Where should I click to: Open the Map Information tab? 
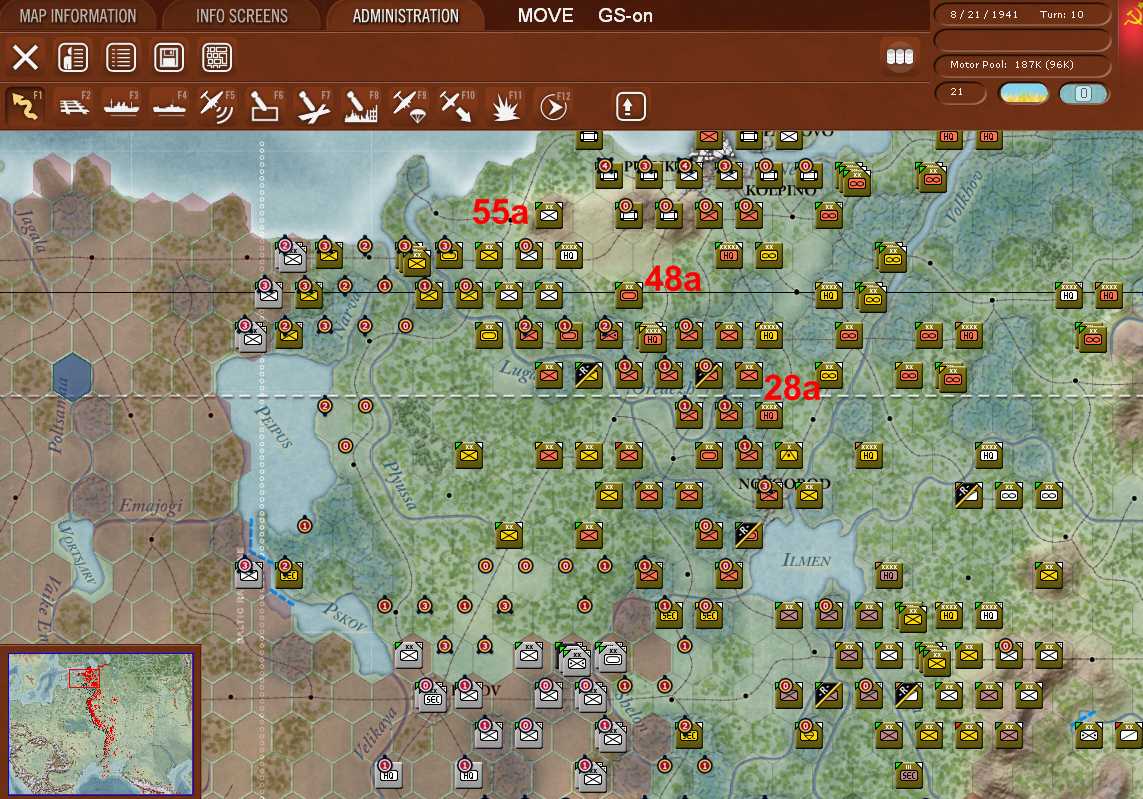[77, 16]
